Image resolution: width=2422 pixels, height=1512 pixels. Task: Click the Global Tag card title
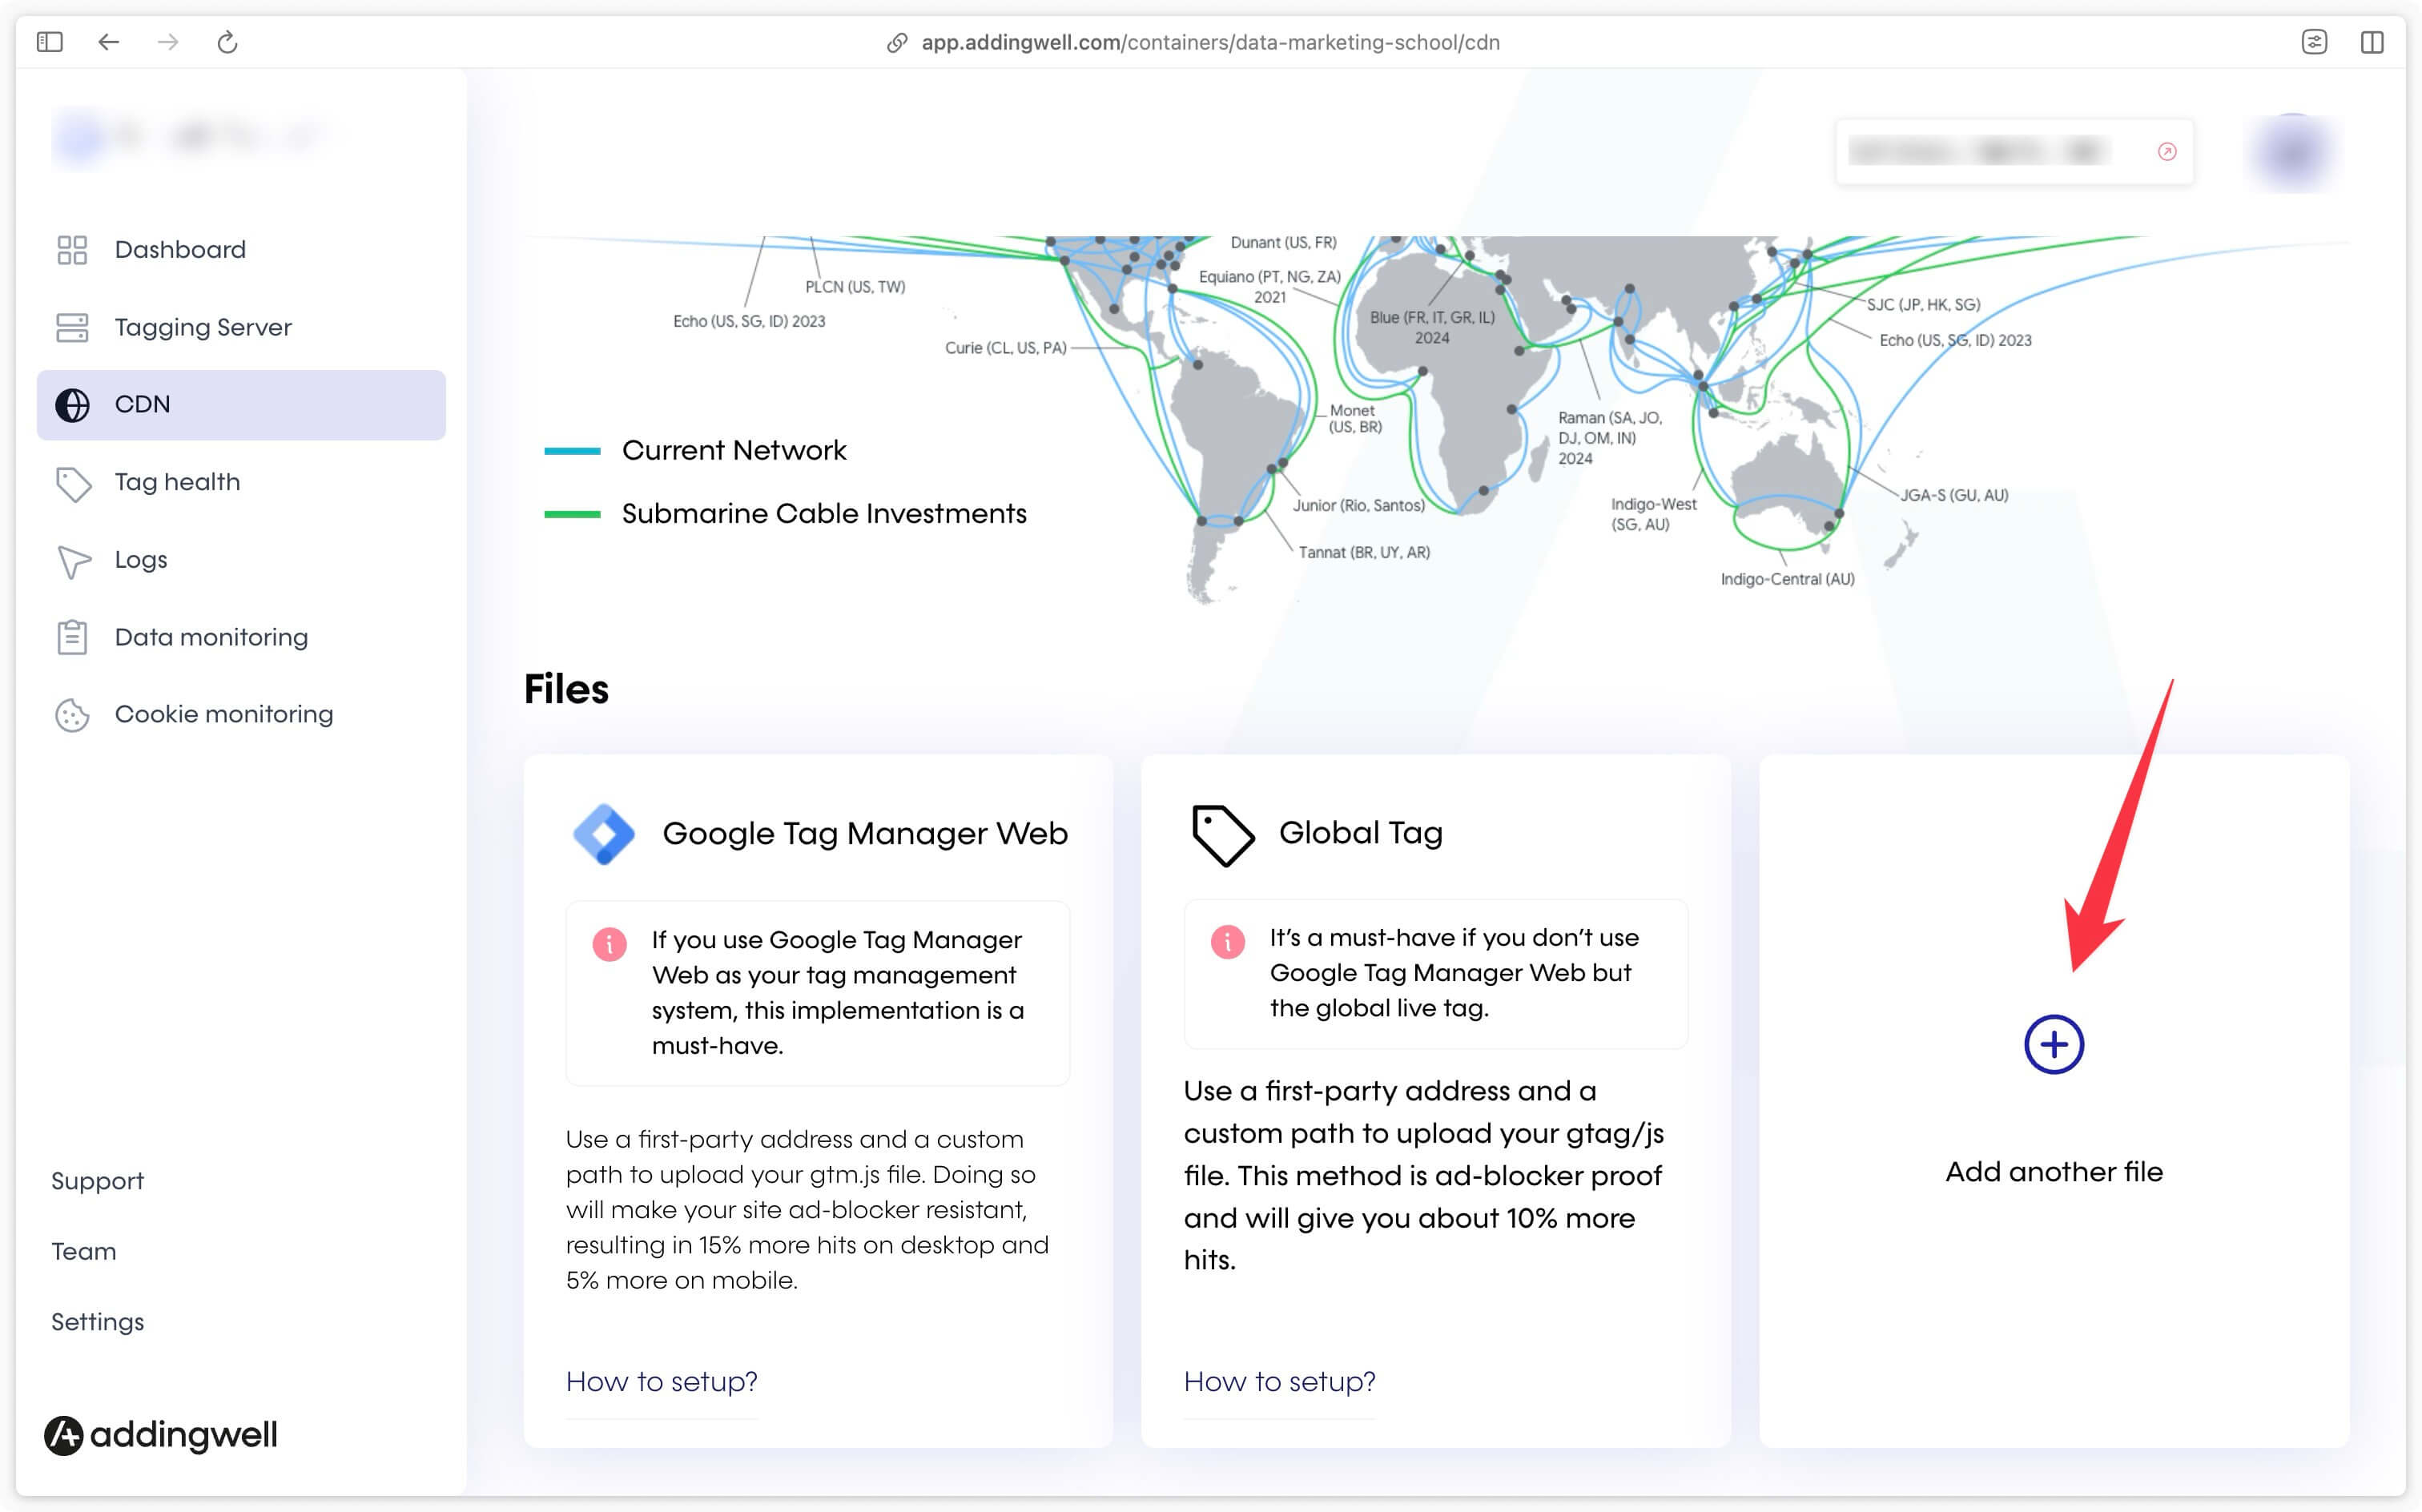[1361, 833]
